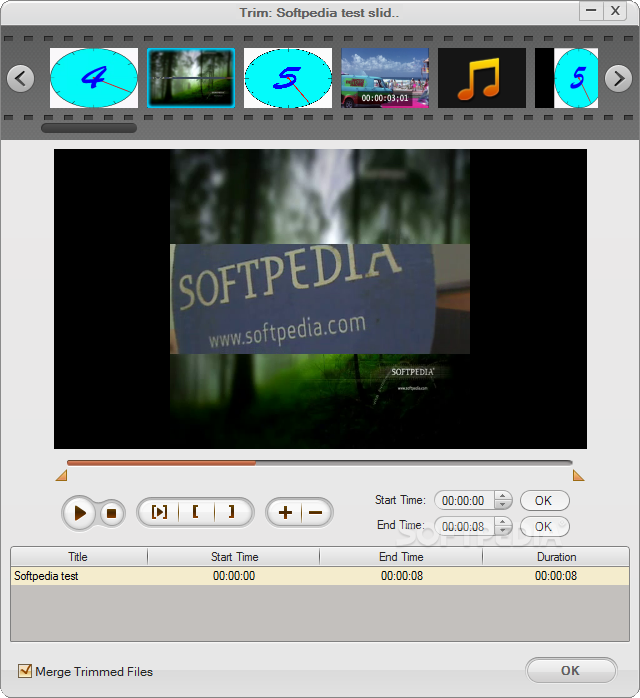Click the Start Time input field
This screenshot has height=698, width=640.
click(463, 501)
